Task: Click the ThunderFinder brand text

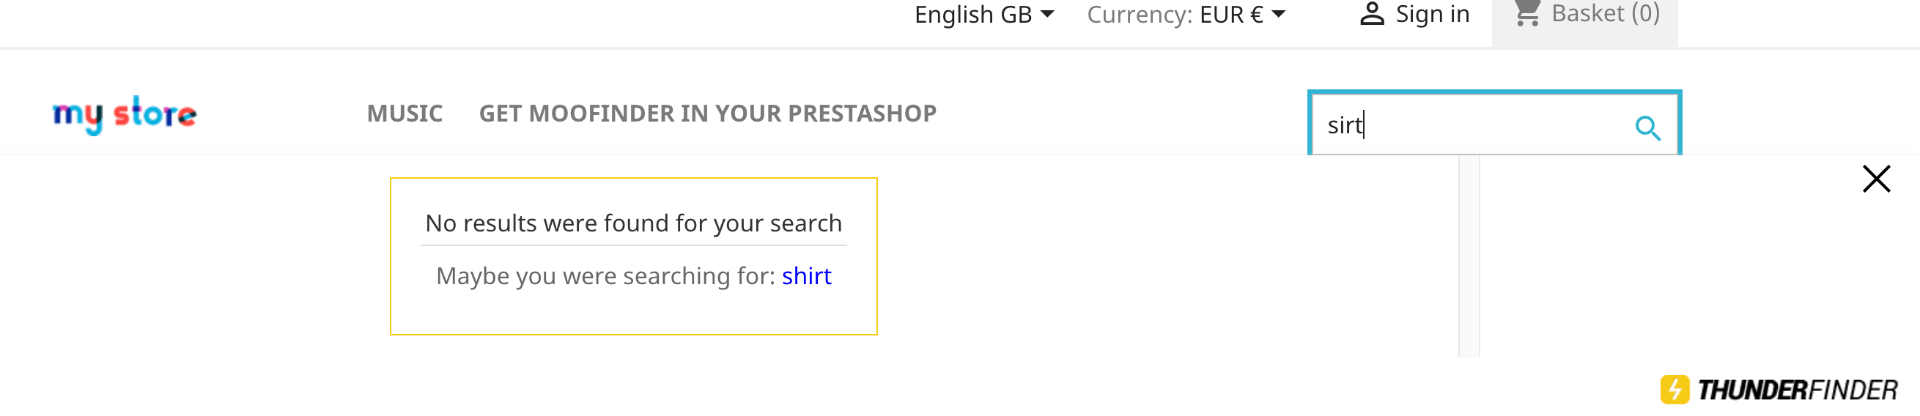Action: [1797, 390]
